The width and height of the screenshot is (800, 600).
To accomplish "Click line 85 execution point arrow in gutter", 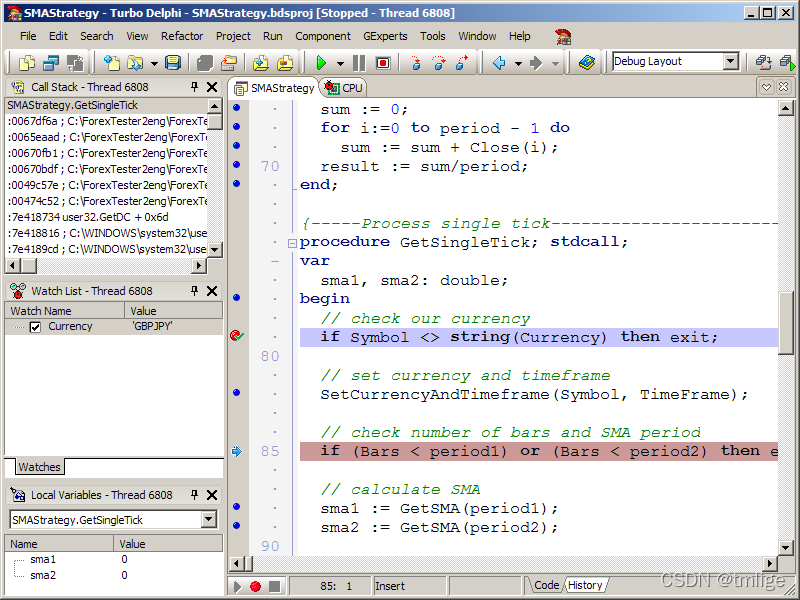I will [237, 451].
